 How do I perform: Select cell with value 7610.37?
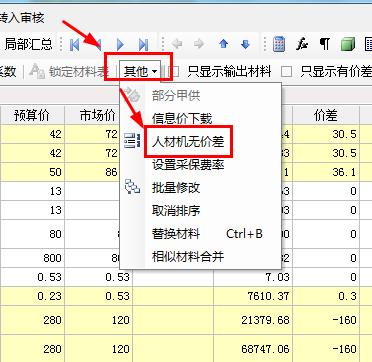coord(253,296)
